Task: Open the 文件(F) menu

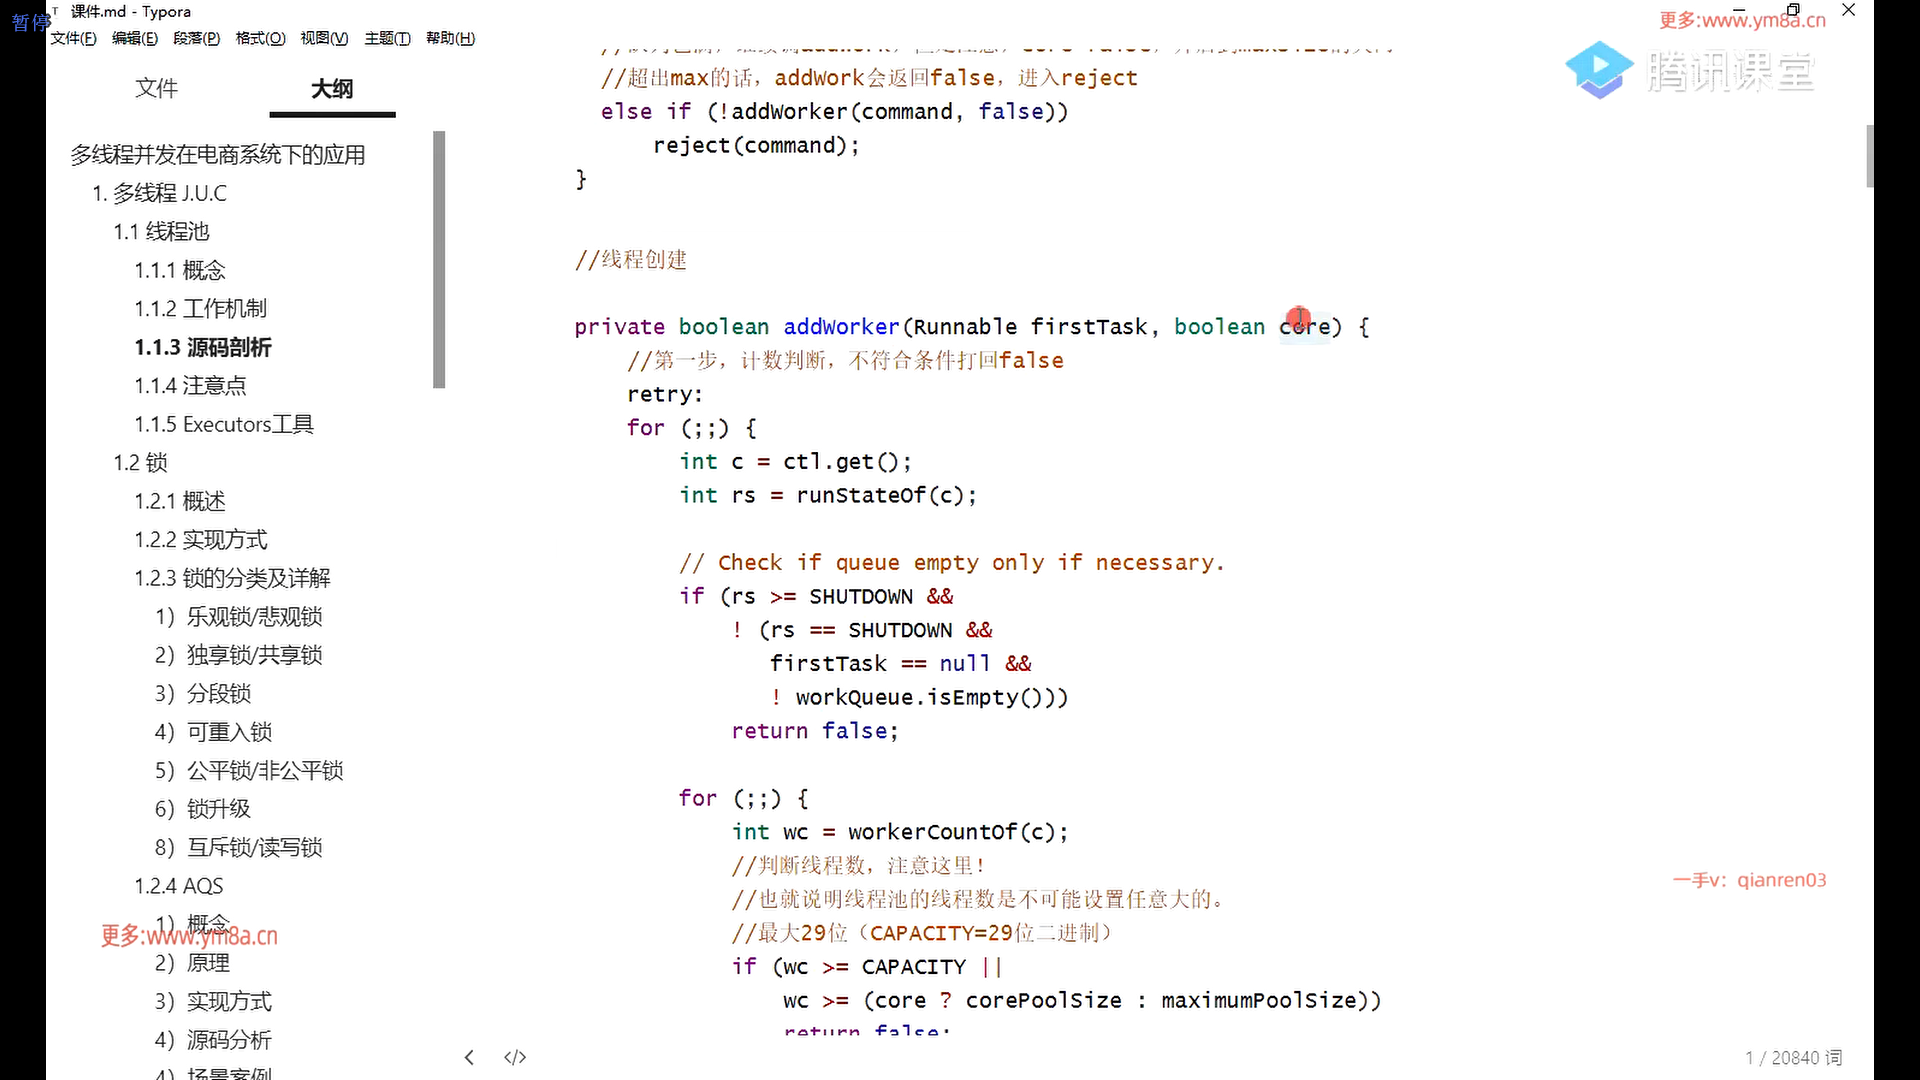Action: pyautogui.click(x=73, y=38)
